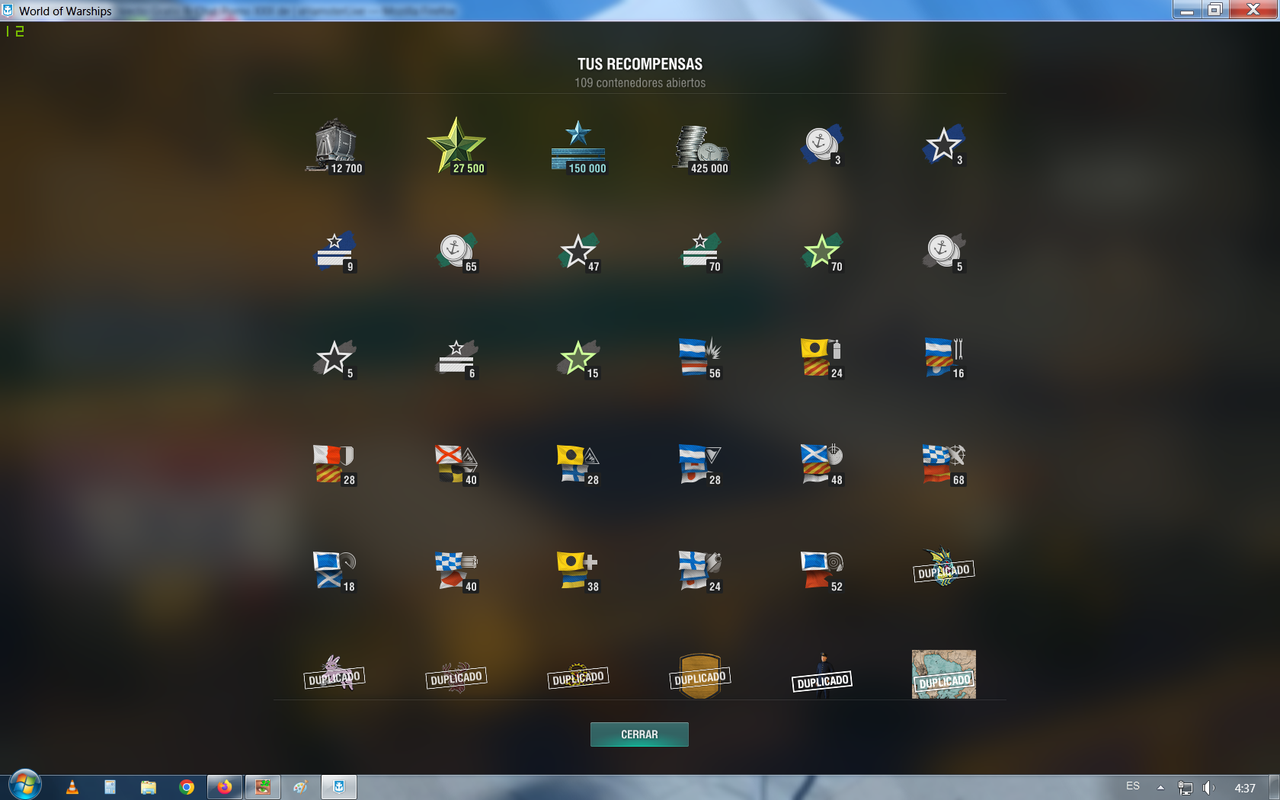Click the green anchor coin bonus with 65

click(457, 252)
